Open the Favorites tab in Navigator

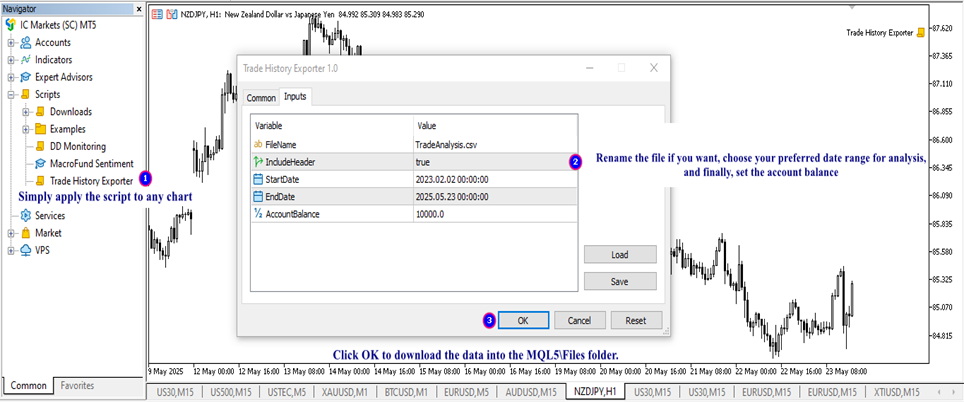(x=77, y=385)
